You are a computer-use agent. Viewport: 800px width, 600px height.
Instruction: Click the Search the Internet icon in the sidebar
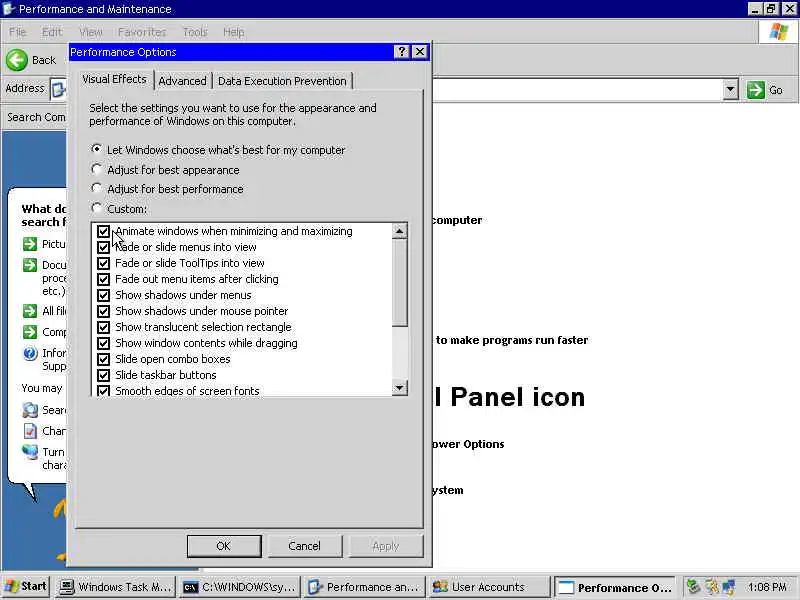(x=30, y=410)
